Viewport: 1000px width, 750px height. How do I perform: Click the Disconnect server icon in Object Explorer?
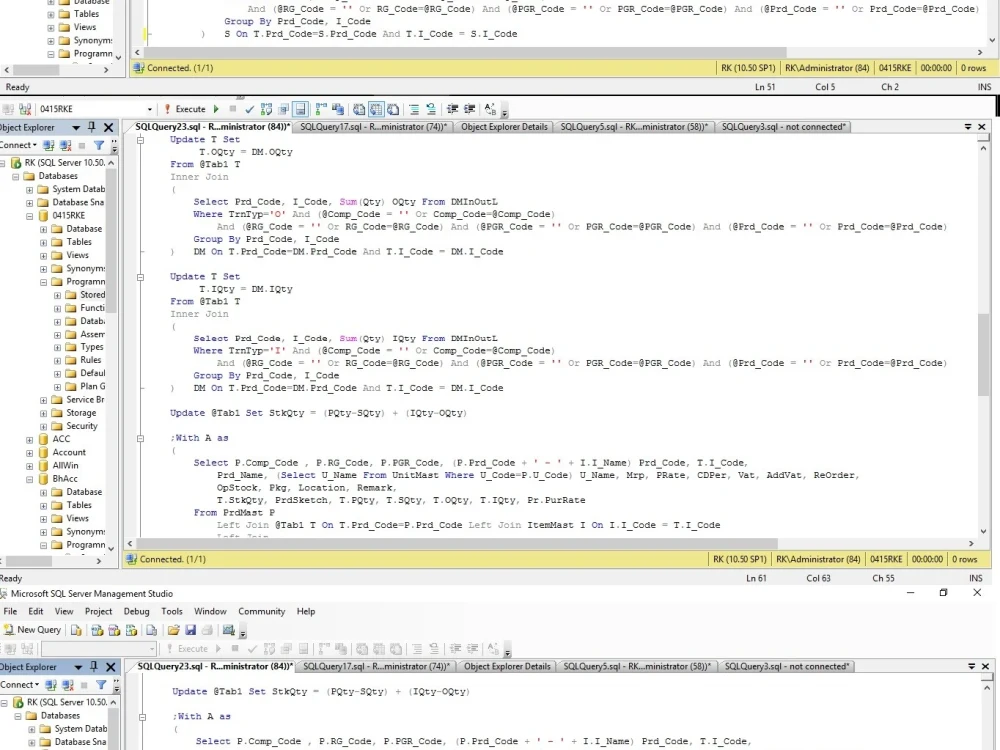(64, 145)
